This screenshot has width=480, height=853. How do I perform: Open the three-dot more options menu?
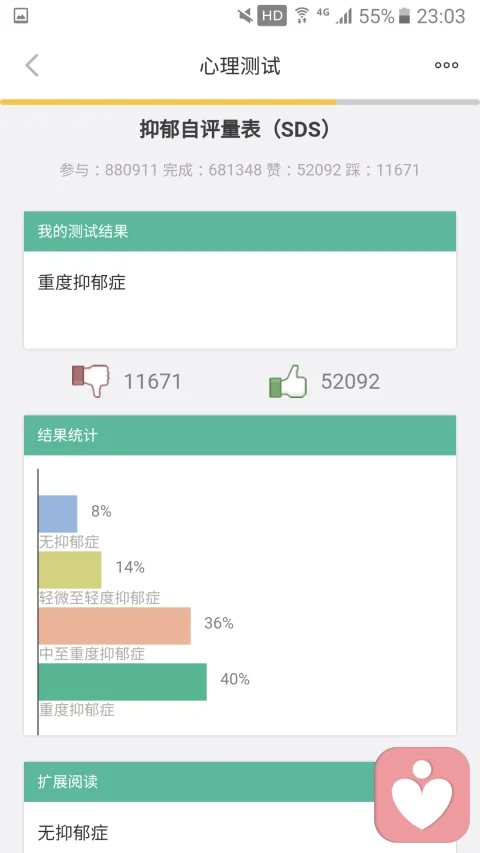446,65
